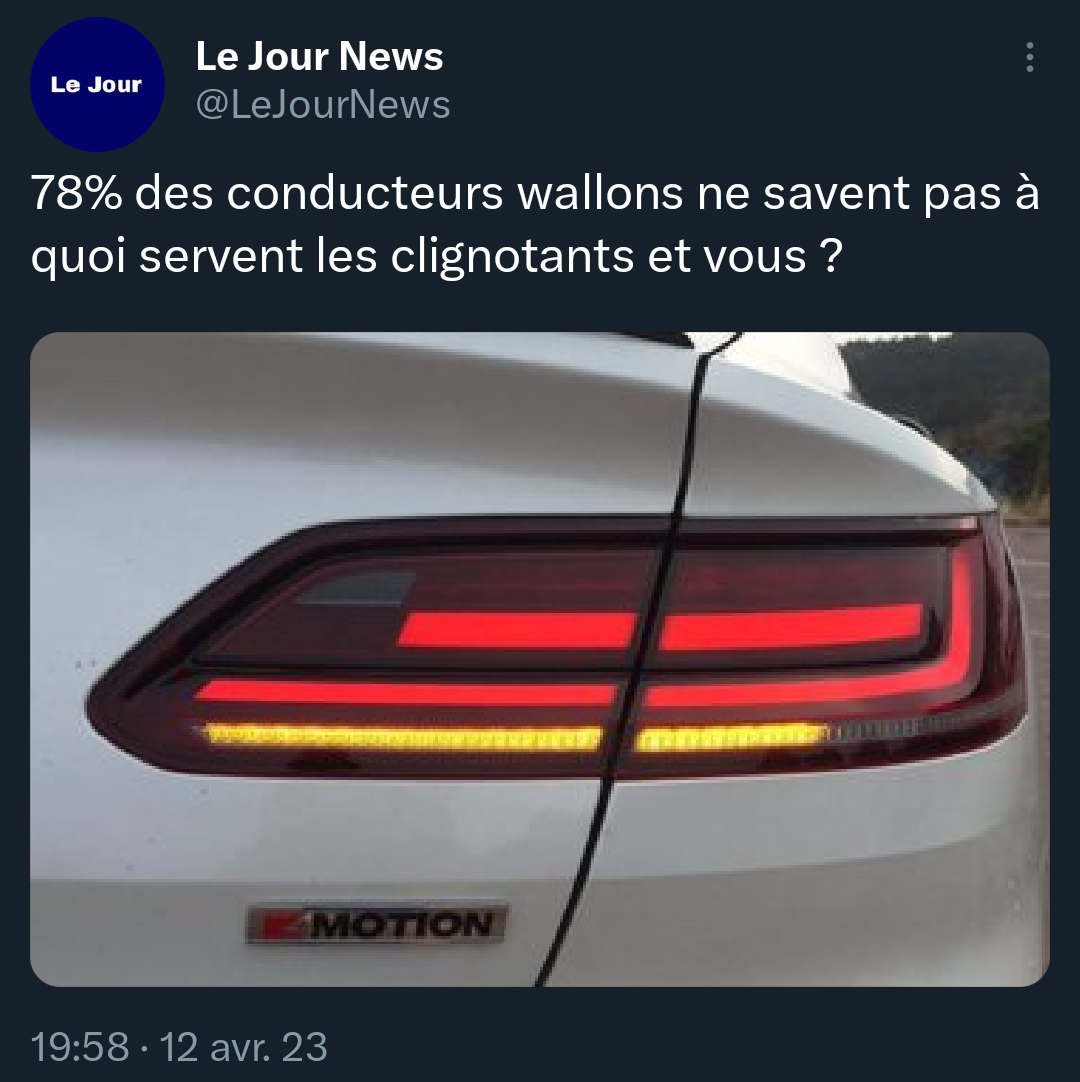Open the Le Jour profile avatar
Viewport: 1080px width, 1082px height.
coord(97,84)
